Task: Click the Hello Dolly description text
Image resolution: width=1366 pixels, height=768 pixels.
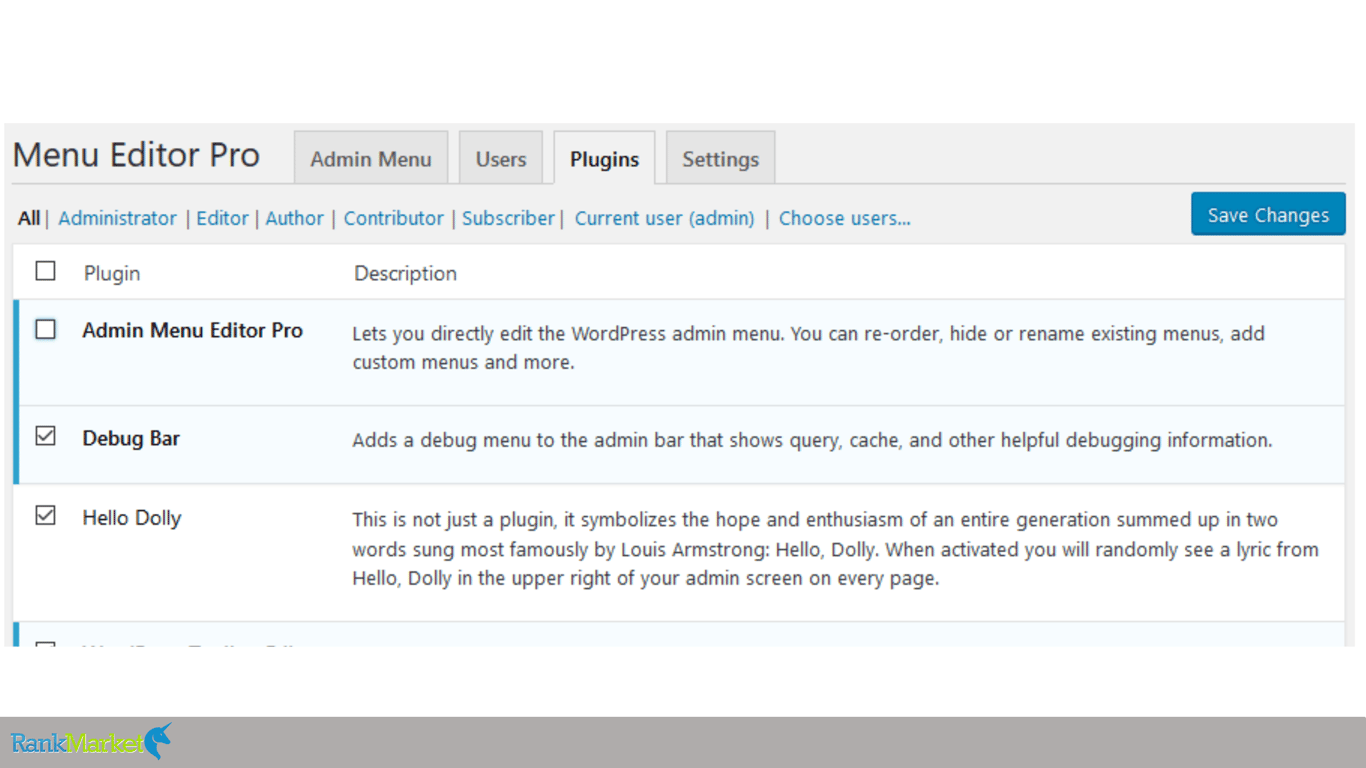Action: 835,549
